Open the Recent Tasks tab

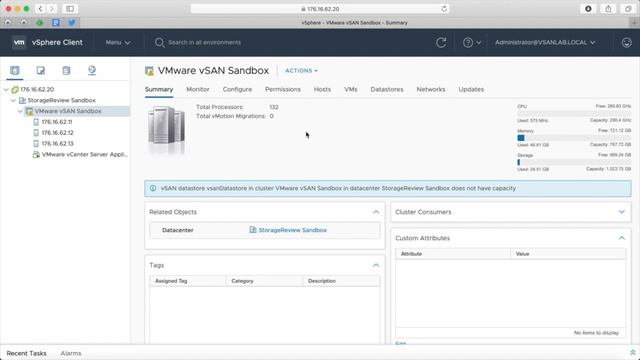[x=27, y=353]
